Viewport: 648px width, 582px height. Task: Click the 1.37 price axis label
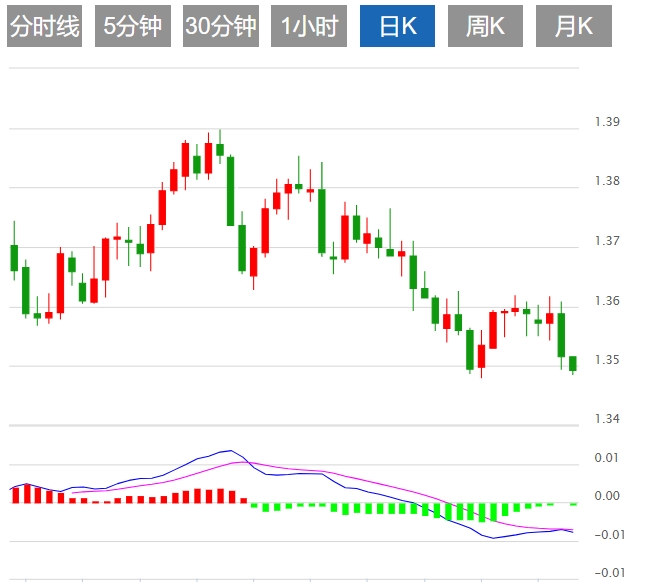pyautogui.click(x=607, y=241)
